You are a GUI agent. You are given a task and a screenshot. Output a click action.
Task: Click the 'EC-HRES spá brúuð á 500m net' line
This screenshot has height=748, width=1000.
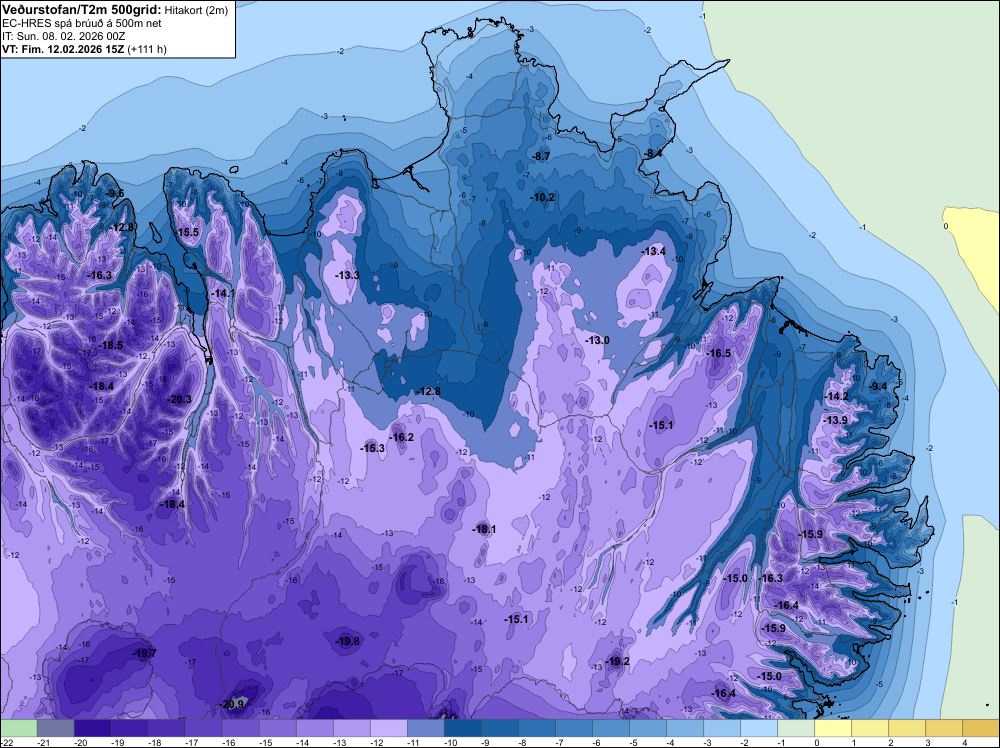tap(82, 23)
